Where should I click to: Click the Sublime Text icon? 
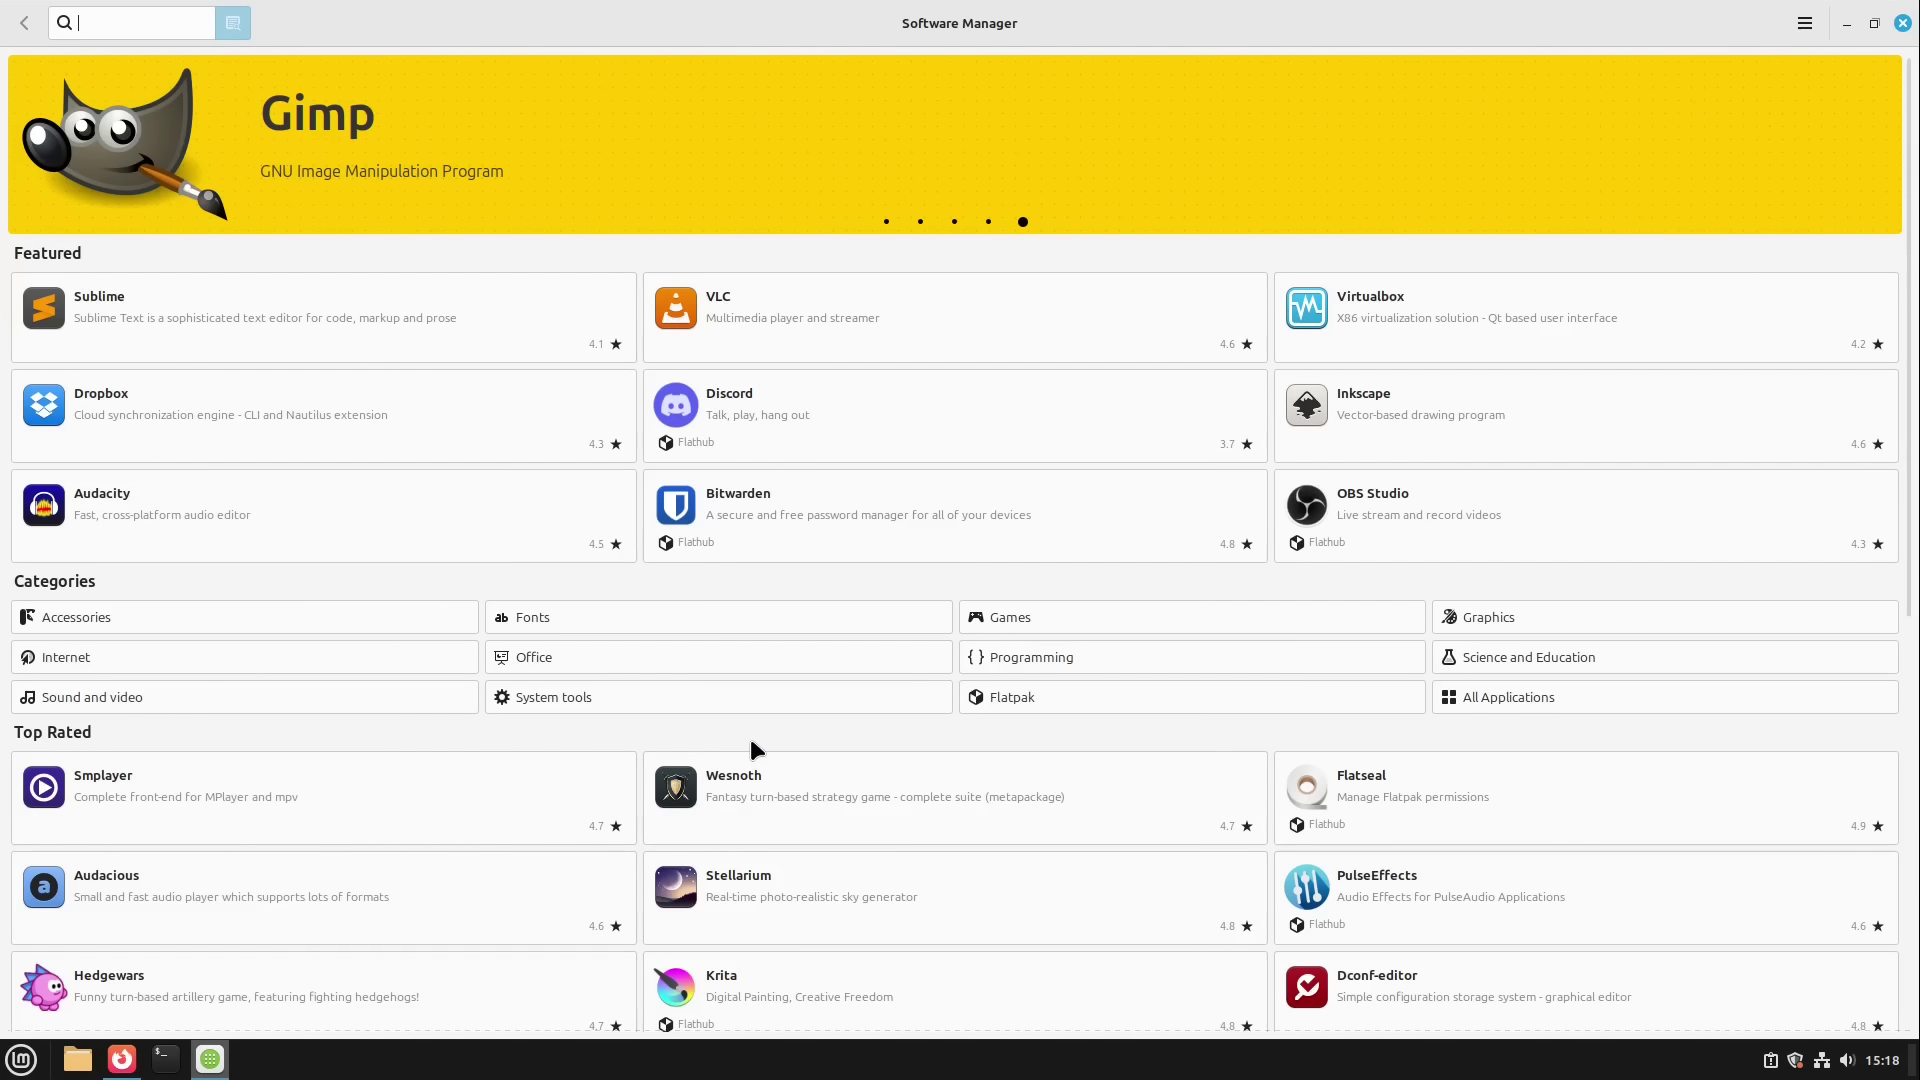[x=44, y=308]
